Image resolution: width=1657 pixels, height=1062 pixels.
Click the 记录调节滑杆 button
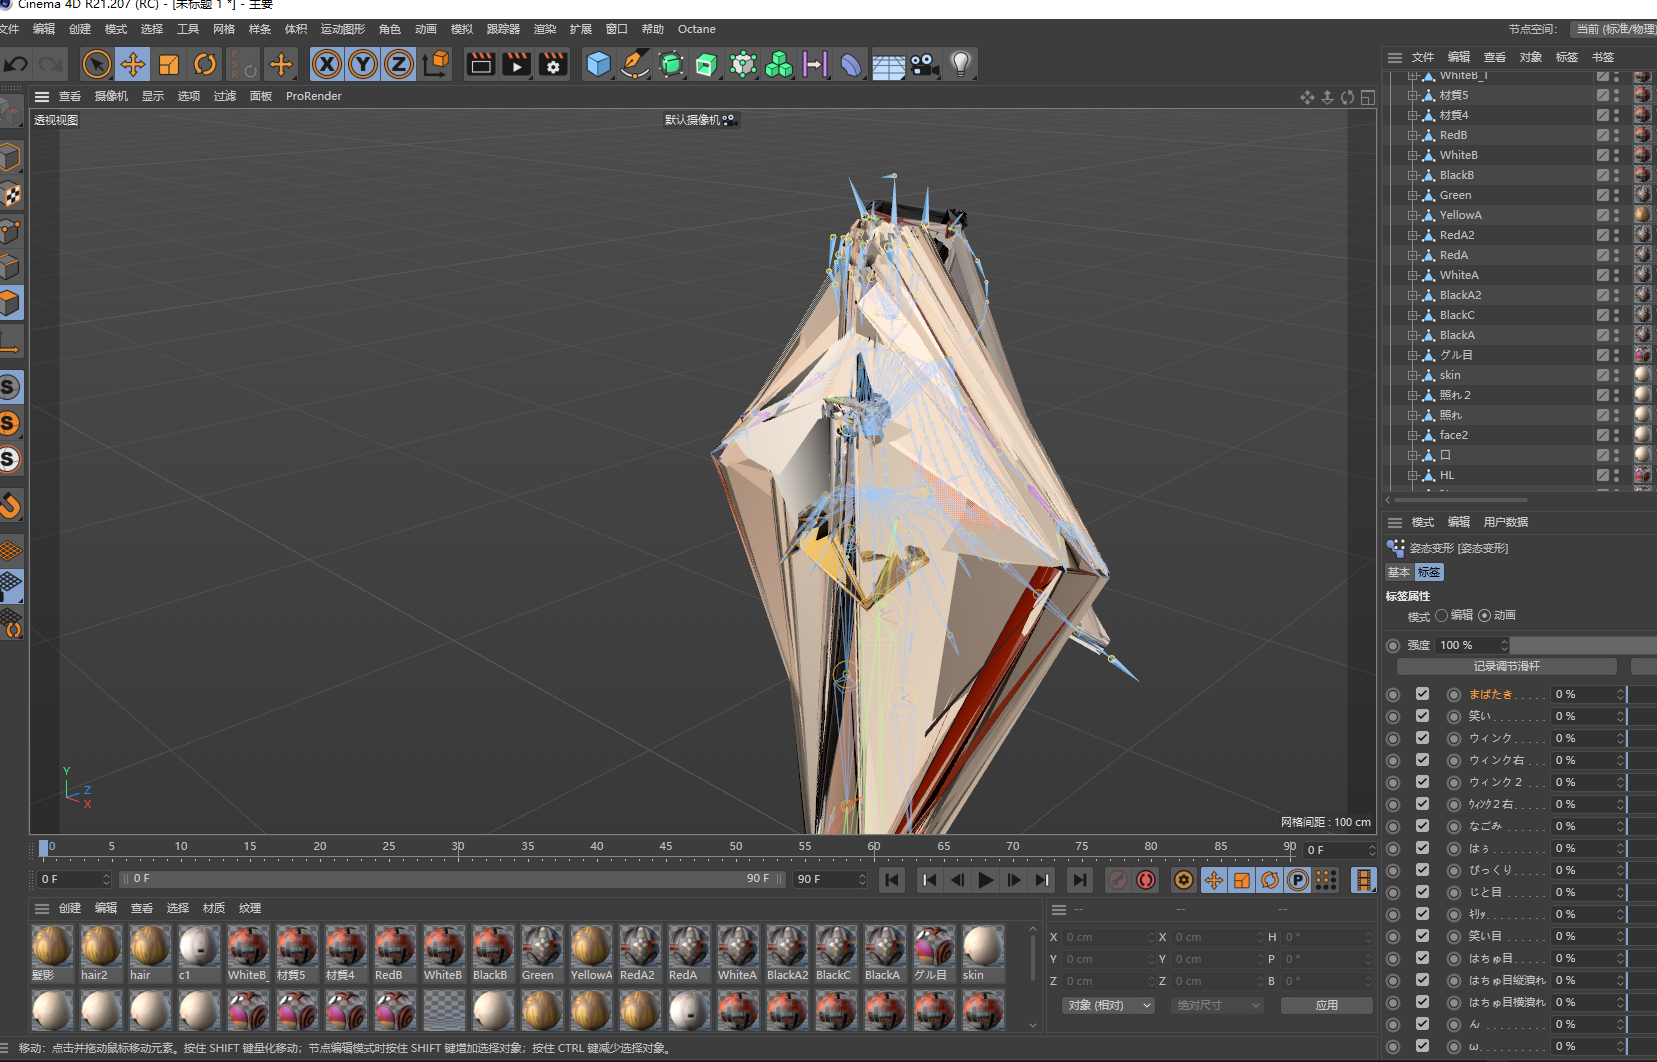(1507, 666)
